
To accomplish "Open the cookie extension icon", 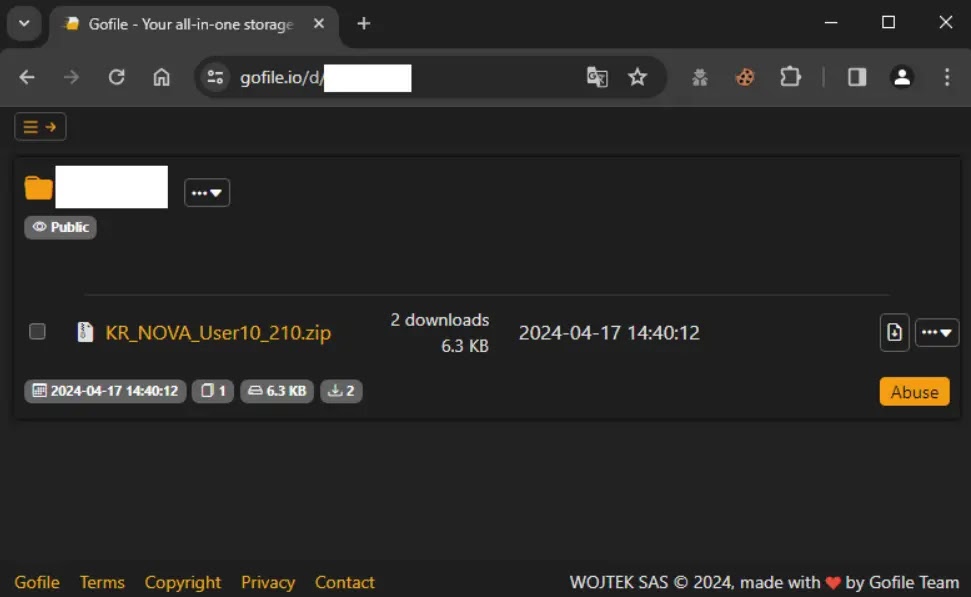I will (745, 77).
